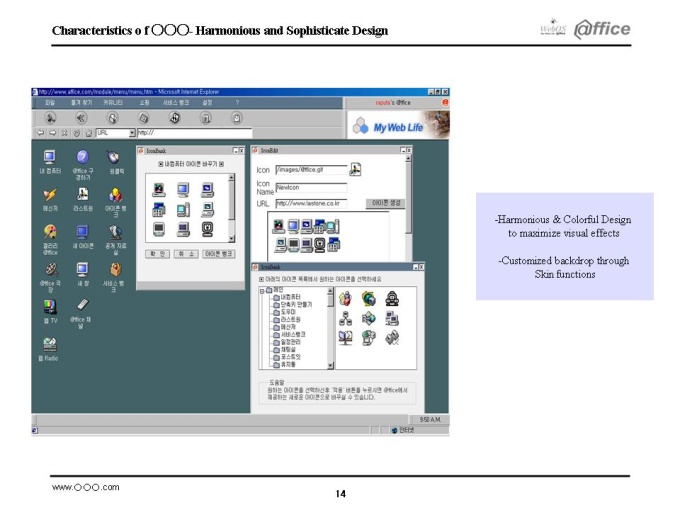This screenshot has height=510, width=680.
Task: Select the 내컴퓨터 folder in the tree
Action: click(x=287, y=297)
